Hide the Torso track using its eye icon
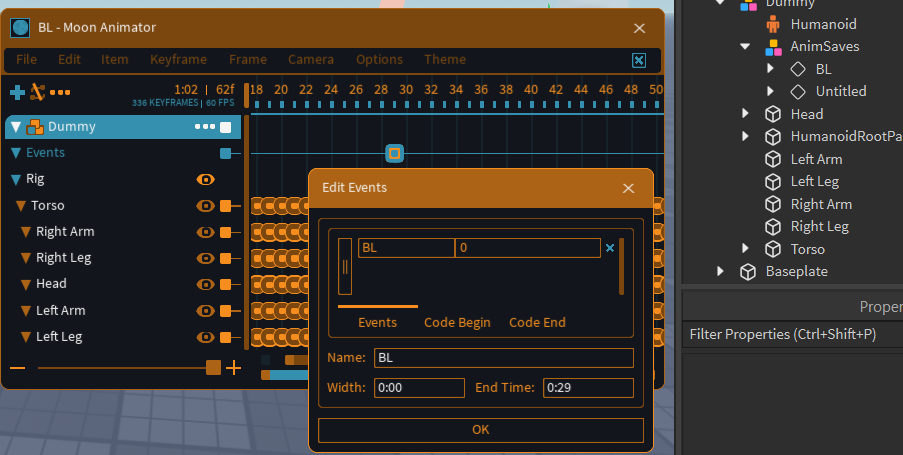This screenshot has height=455, width=903. [x=206, y=205]
